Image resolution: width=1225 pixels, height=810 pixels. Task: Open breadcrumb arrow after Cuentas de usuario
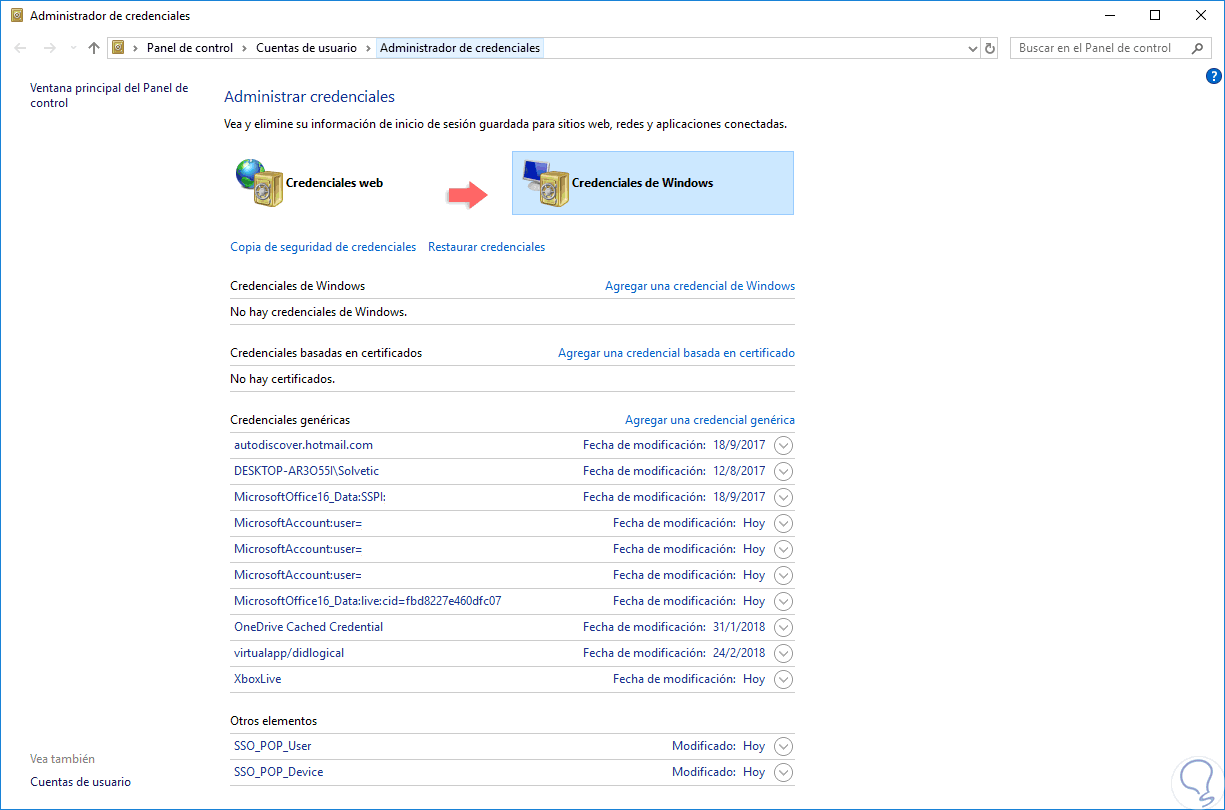(368, 48)
